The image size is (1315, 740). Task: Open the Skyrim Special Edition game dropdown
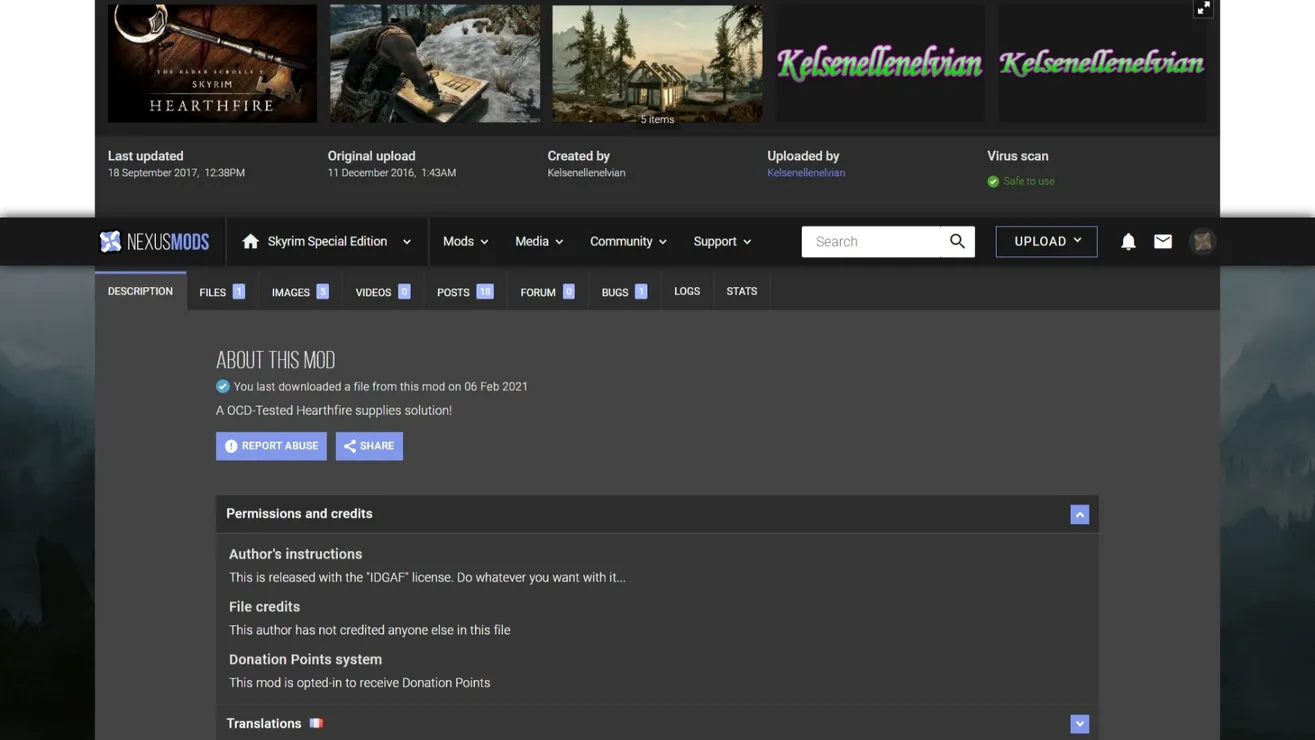[406, 242]
